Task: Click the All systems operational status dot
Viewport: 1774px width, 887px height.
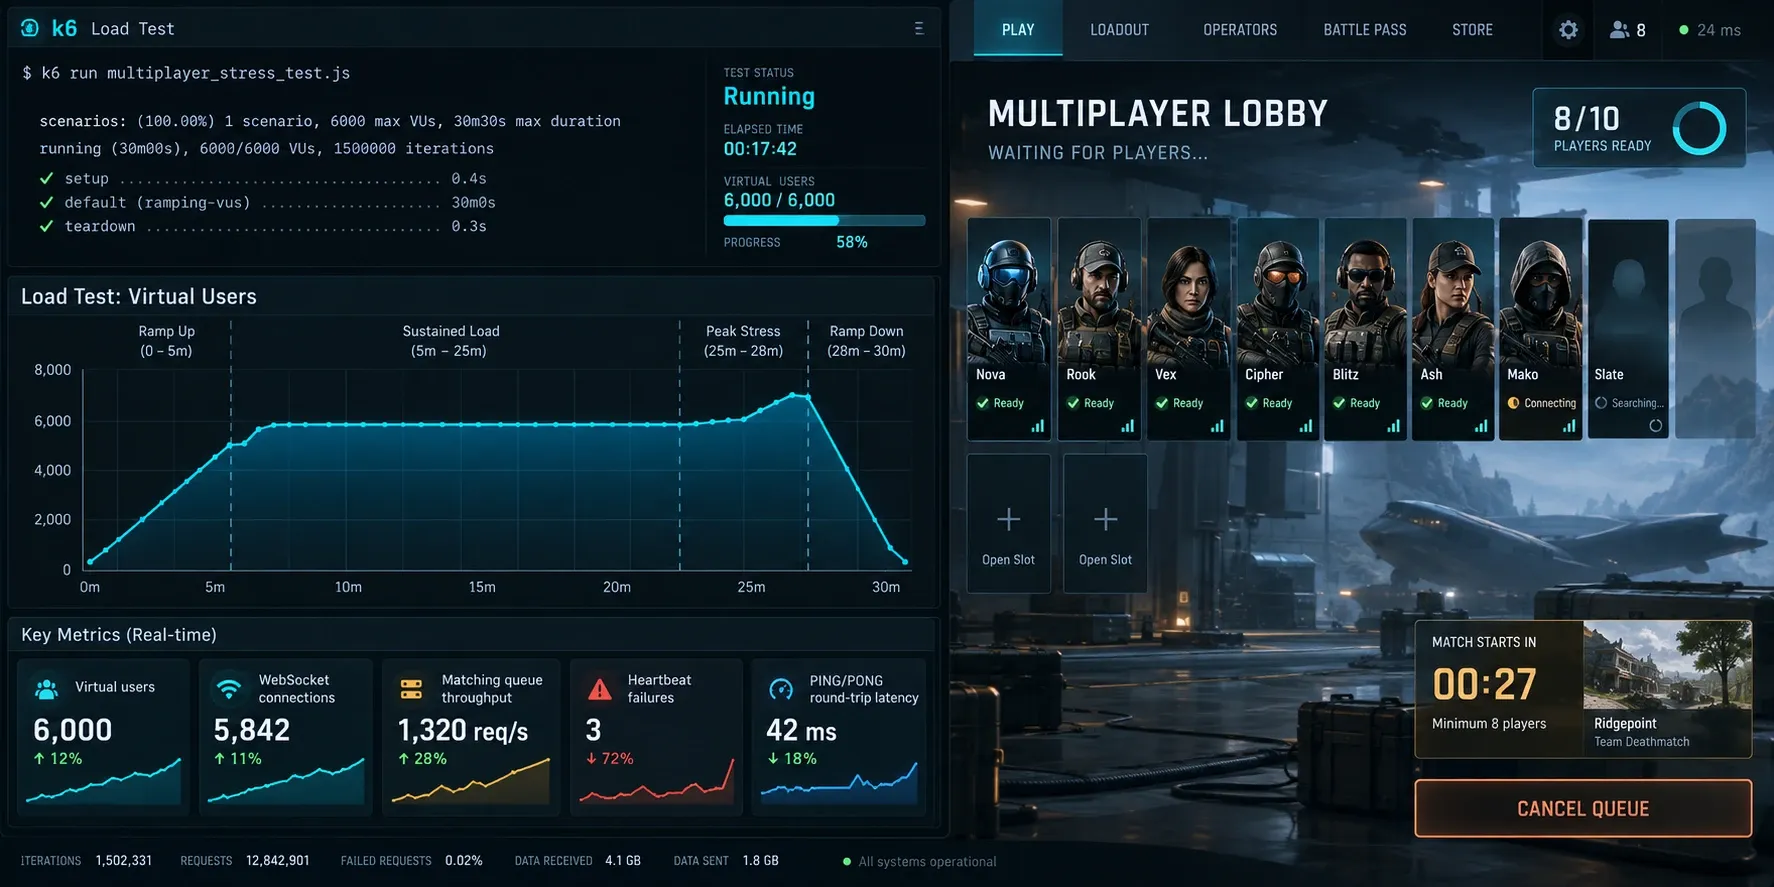Action: point(847,861)
